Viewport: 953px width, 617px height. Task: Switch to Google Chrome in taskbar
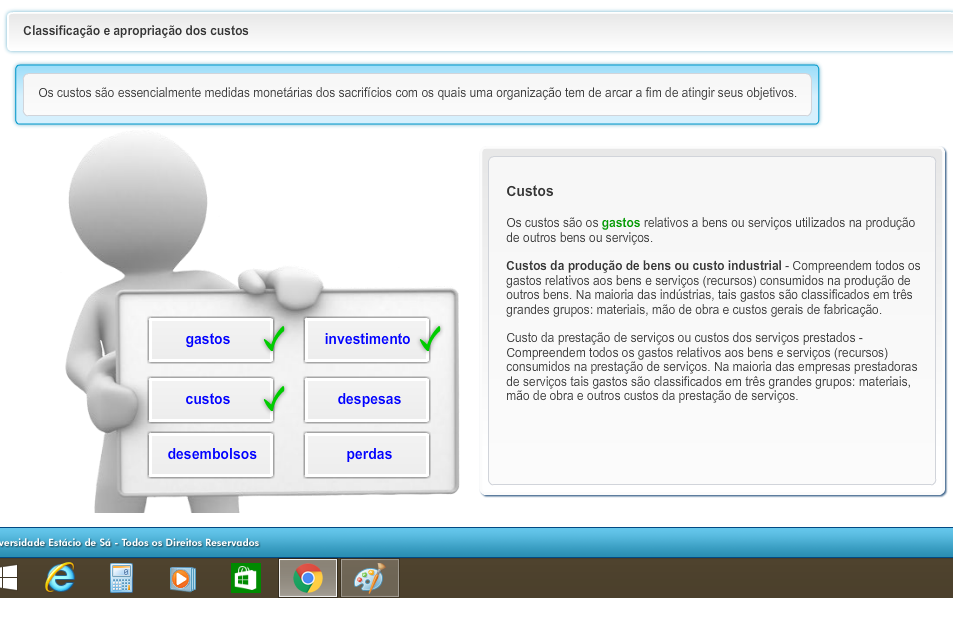coord(308,578)
